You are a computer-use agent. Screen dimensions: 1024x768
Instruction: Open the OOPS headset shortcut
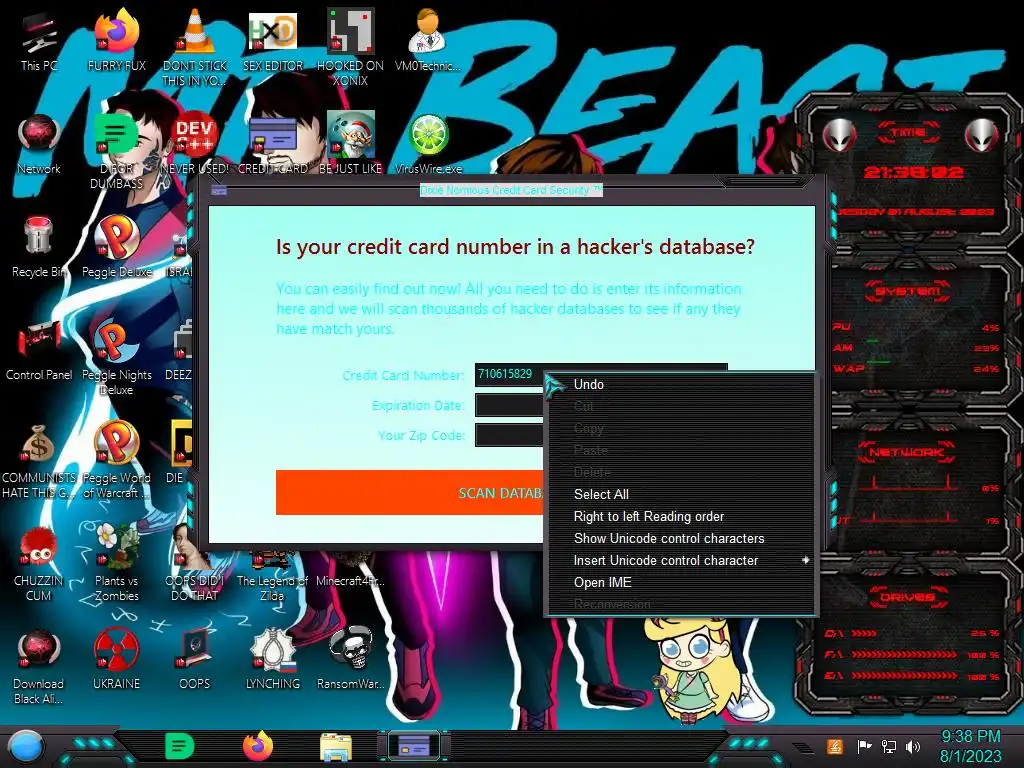tap(194, 660)
